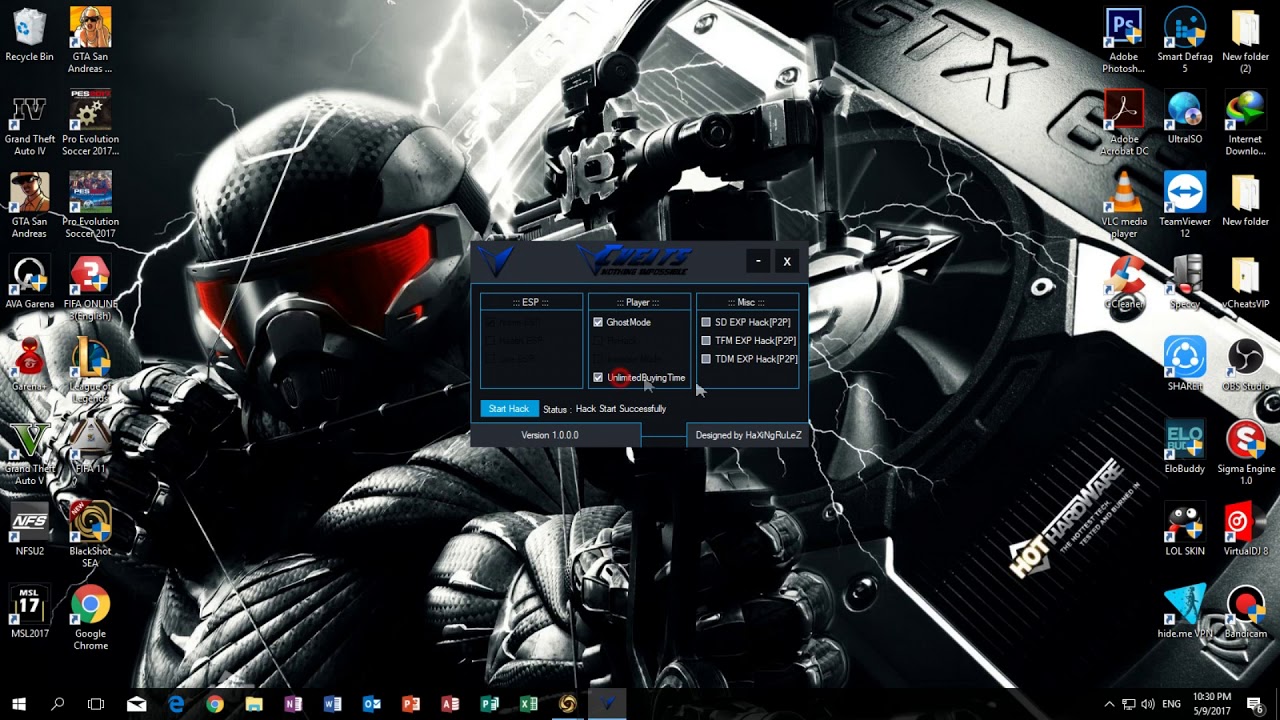The width and height of the screenshot is (1280, 720).
Task: Open Outlook from the taskbar
Action: point(372,704)
